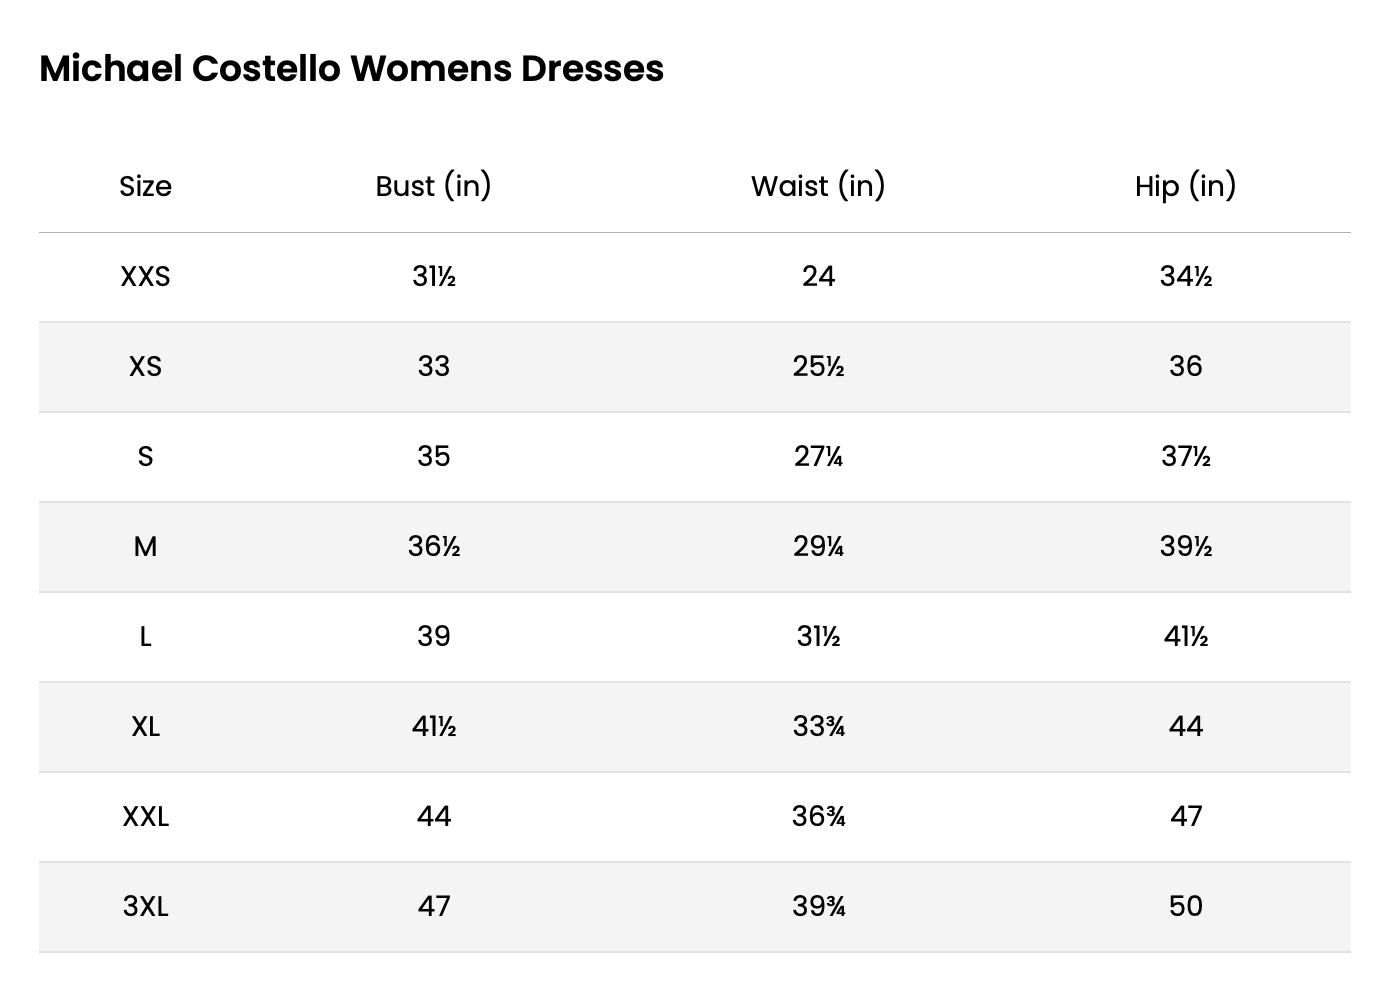Click the Bust (in) column header
Image resolution: width=1386 pixels, height=988 pixels.
(433, 186)
